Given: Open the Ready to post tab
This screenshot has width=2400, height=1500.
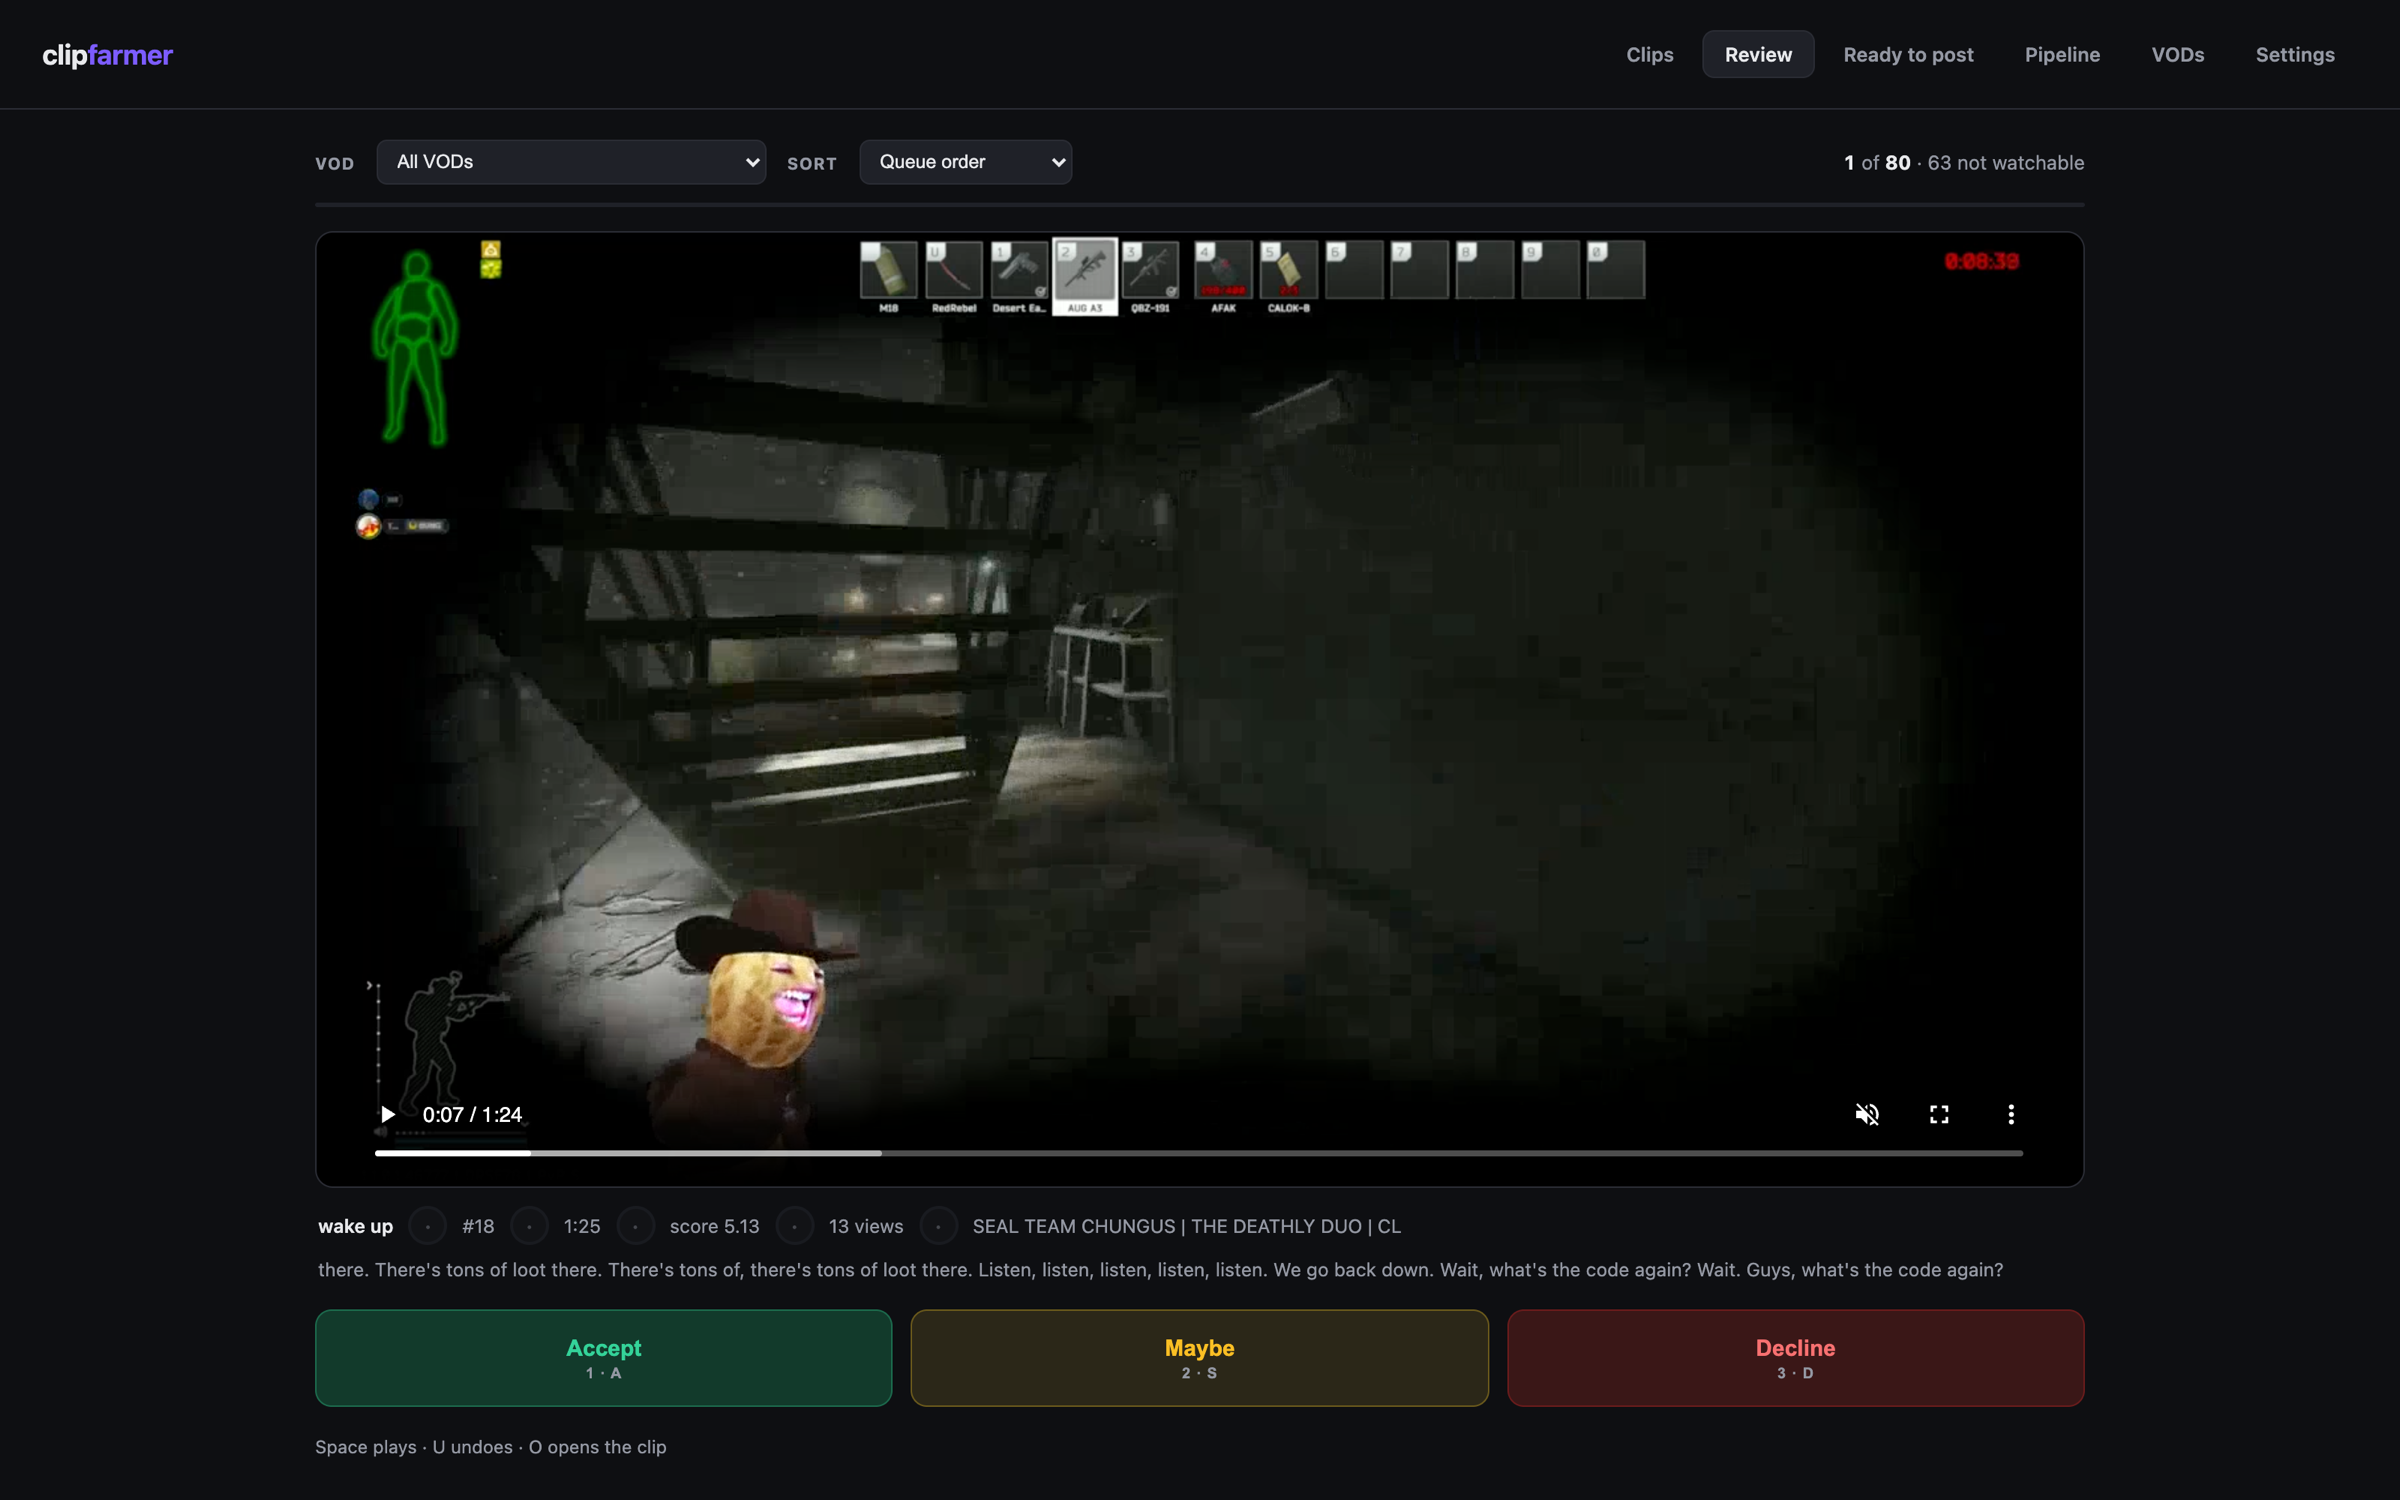Looking at the screenshot, I should [x=1908, y=55].
